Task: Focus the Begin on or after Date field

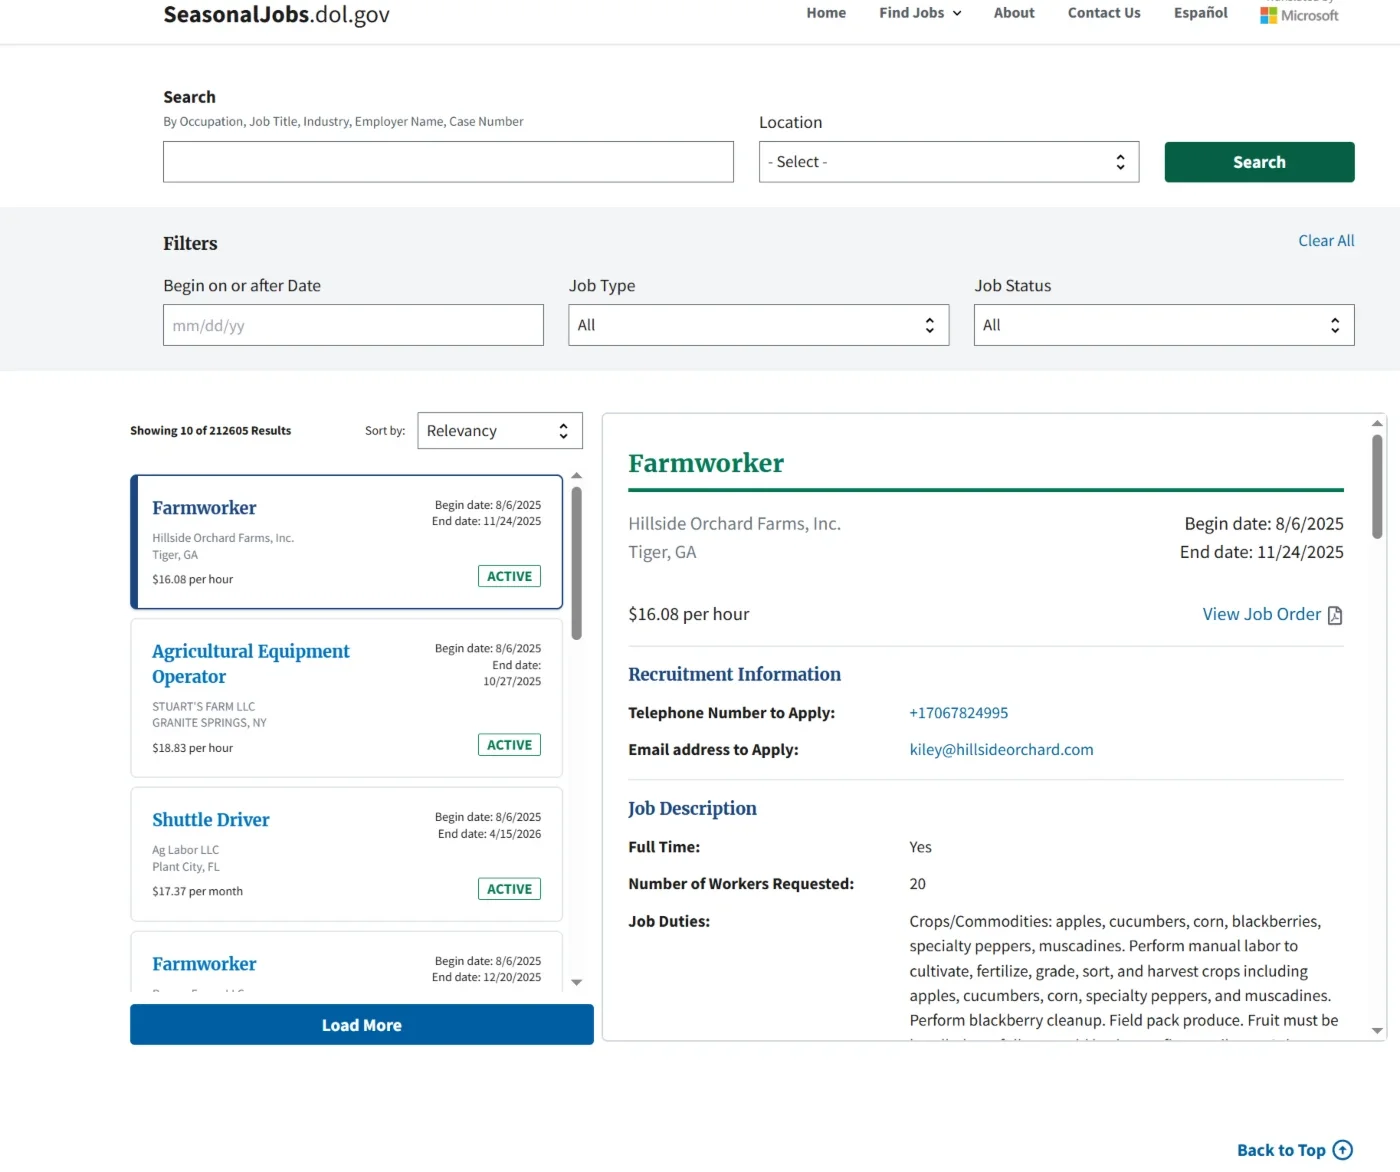Action: pyautogui.click(x=353, y=325)
